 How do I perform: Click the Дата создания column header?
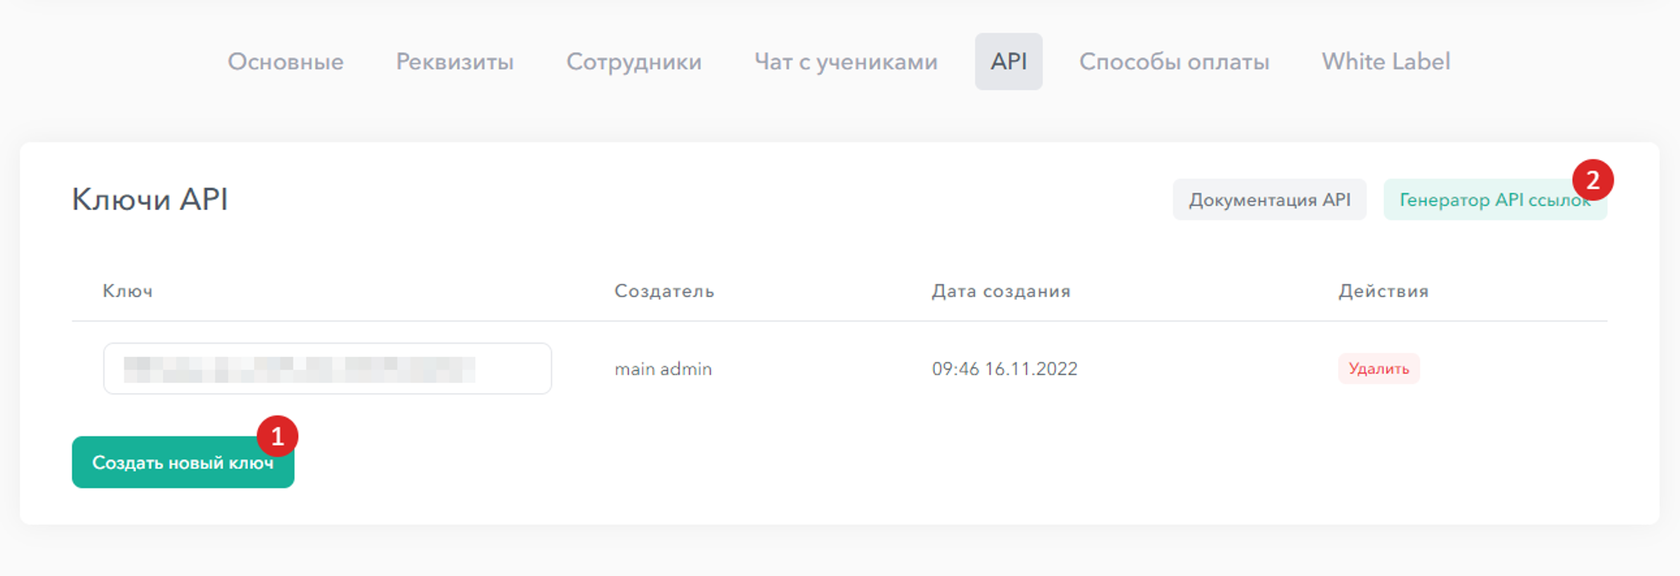coord(1001,291)
